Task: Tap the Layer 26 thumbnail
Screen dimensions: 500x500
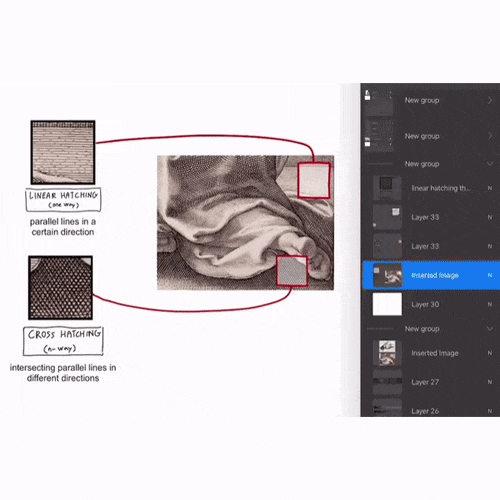Action: (x=387, y=408)
